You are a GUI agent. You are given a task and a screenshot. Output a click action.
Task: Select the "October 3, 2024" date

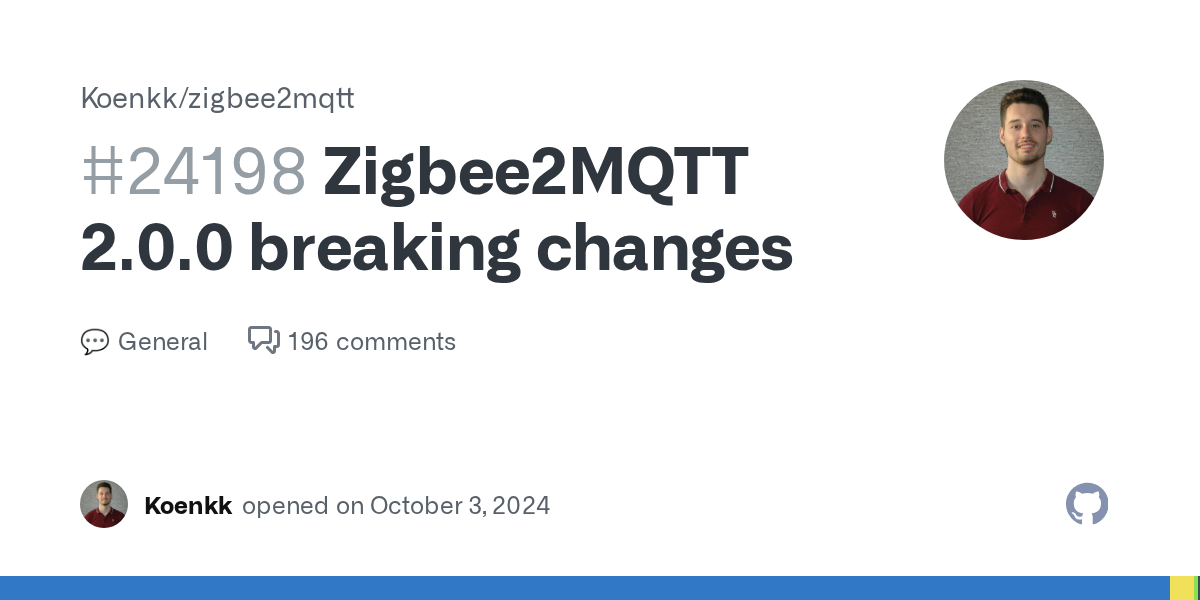[x=460, y=506]
